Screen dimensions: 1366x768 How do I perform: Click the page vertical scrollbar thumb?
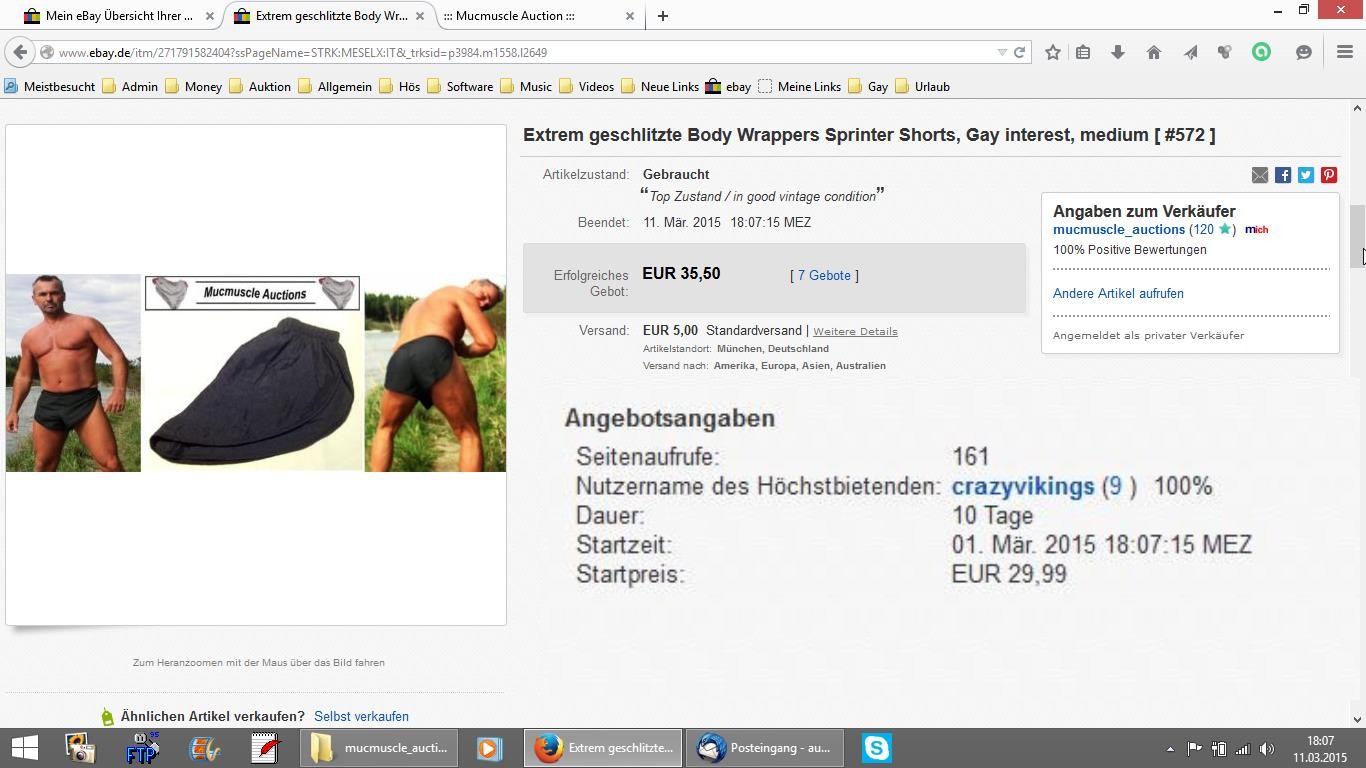[x=1357, y=236]
